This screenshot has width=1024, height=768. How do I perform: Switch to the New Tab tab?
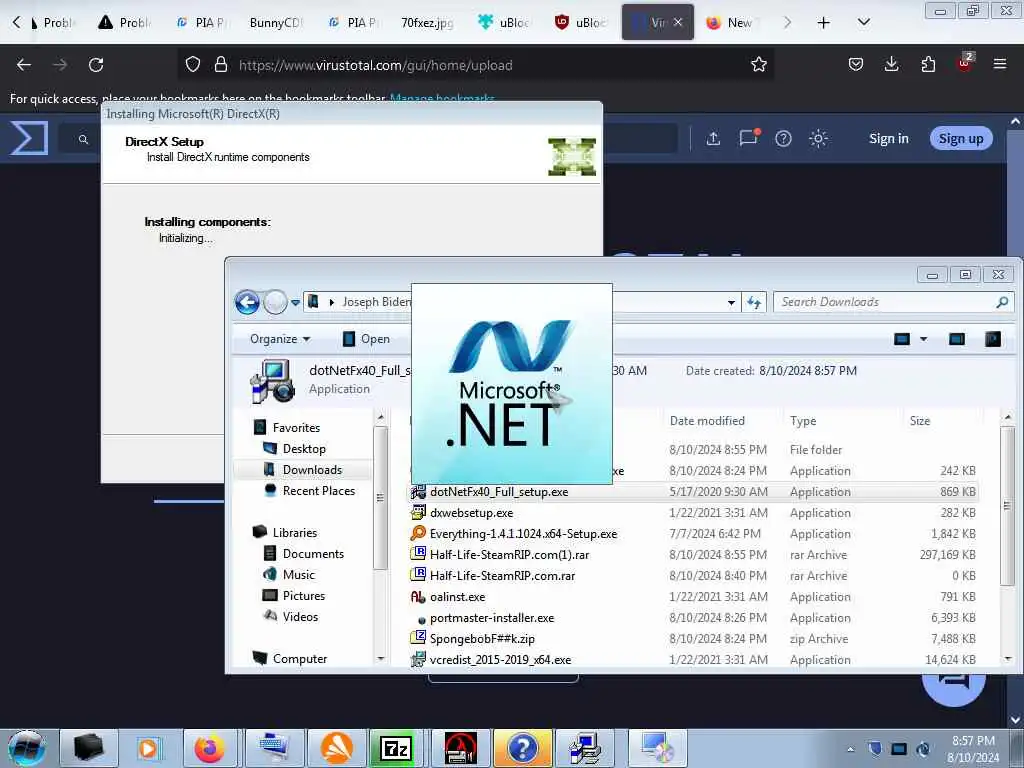(731, 23)
